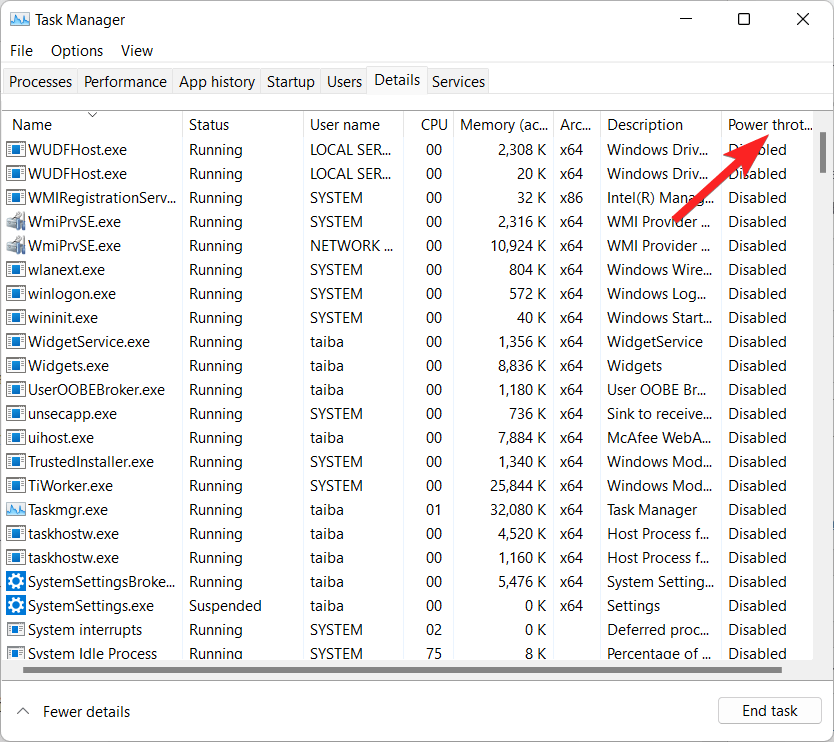The width and height of the screenshot is (834, 742).
Task: Click the SystemSettingsBroker.exe gear icon
Action: point(14,581)
